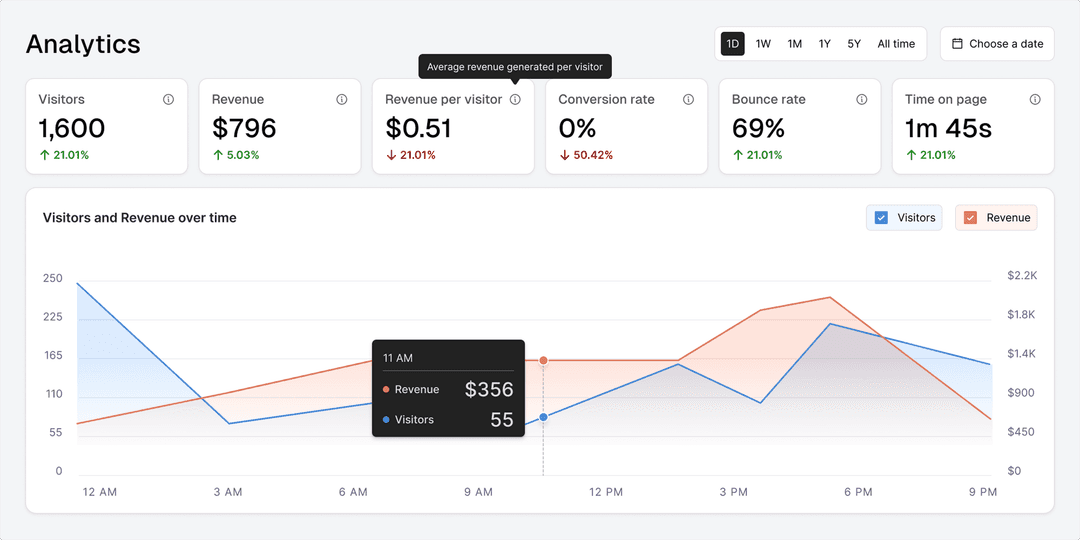This screenshot has height=540, width=1080.
Task: Show All time data range
Action: (x=896, y=44)
